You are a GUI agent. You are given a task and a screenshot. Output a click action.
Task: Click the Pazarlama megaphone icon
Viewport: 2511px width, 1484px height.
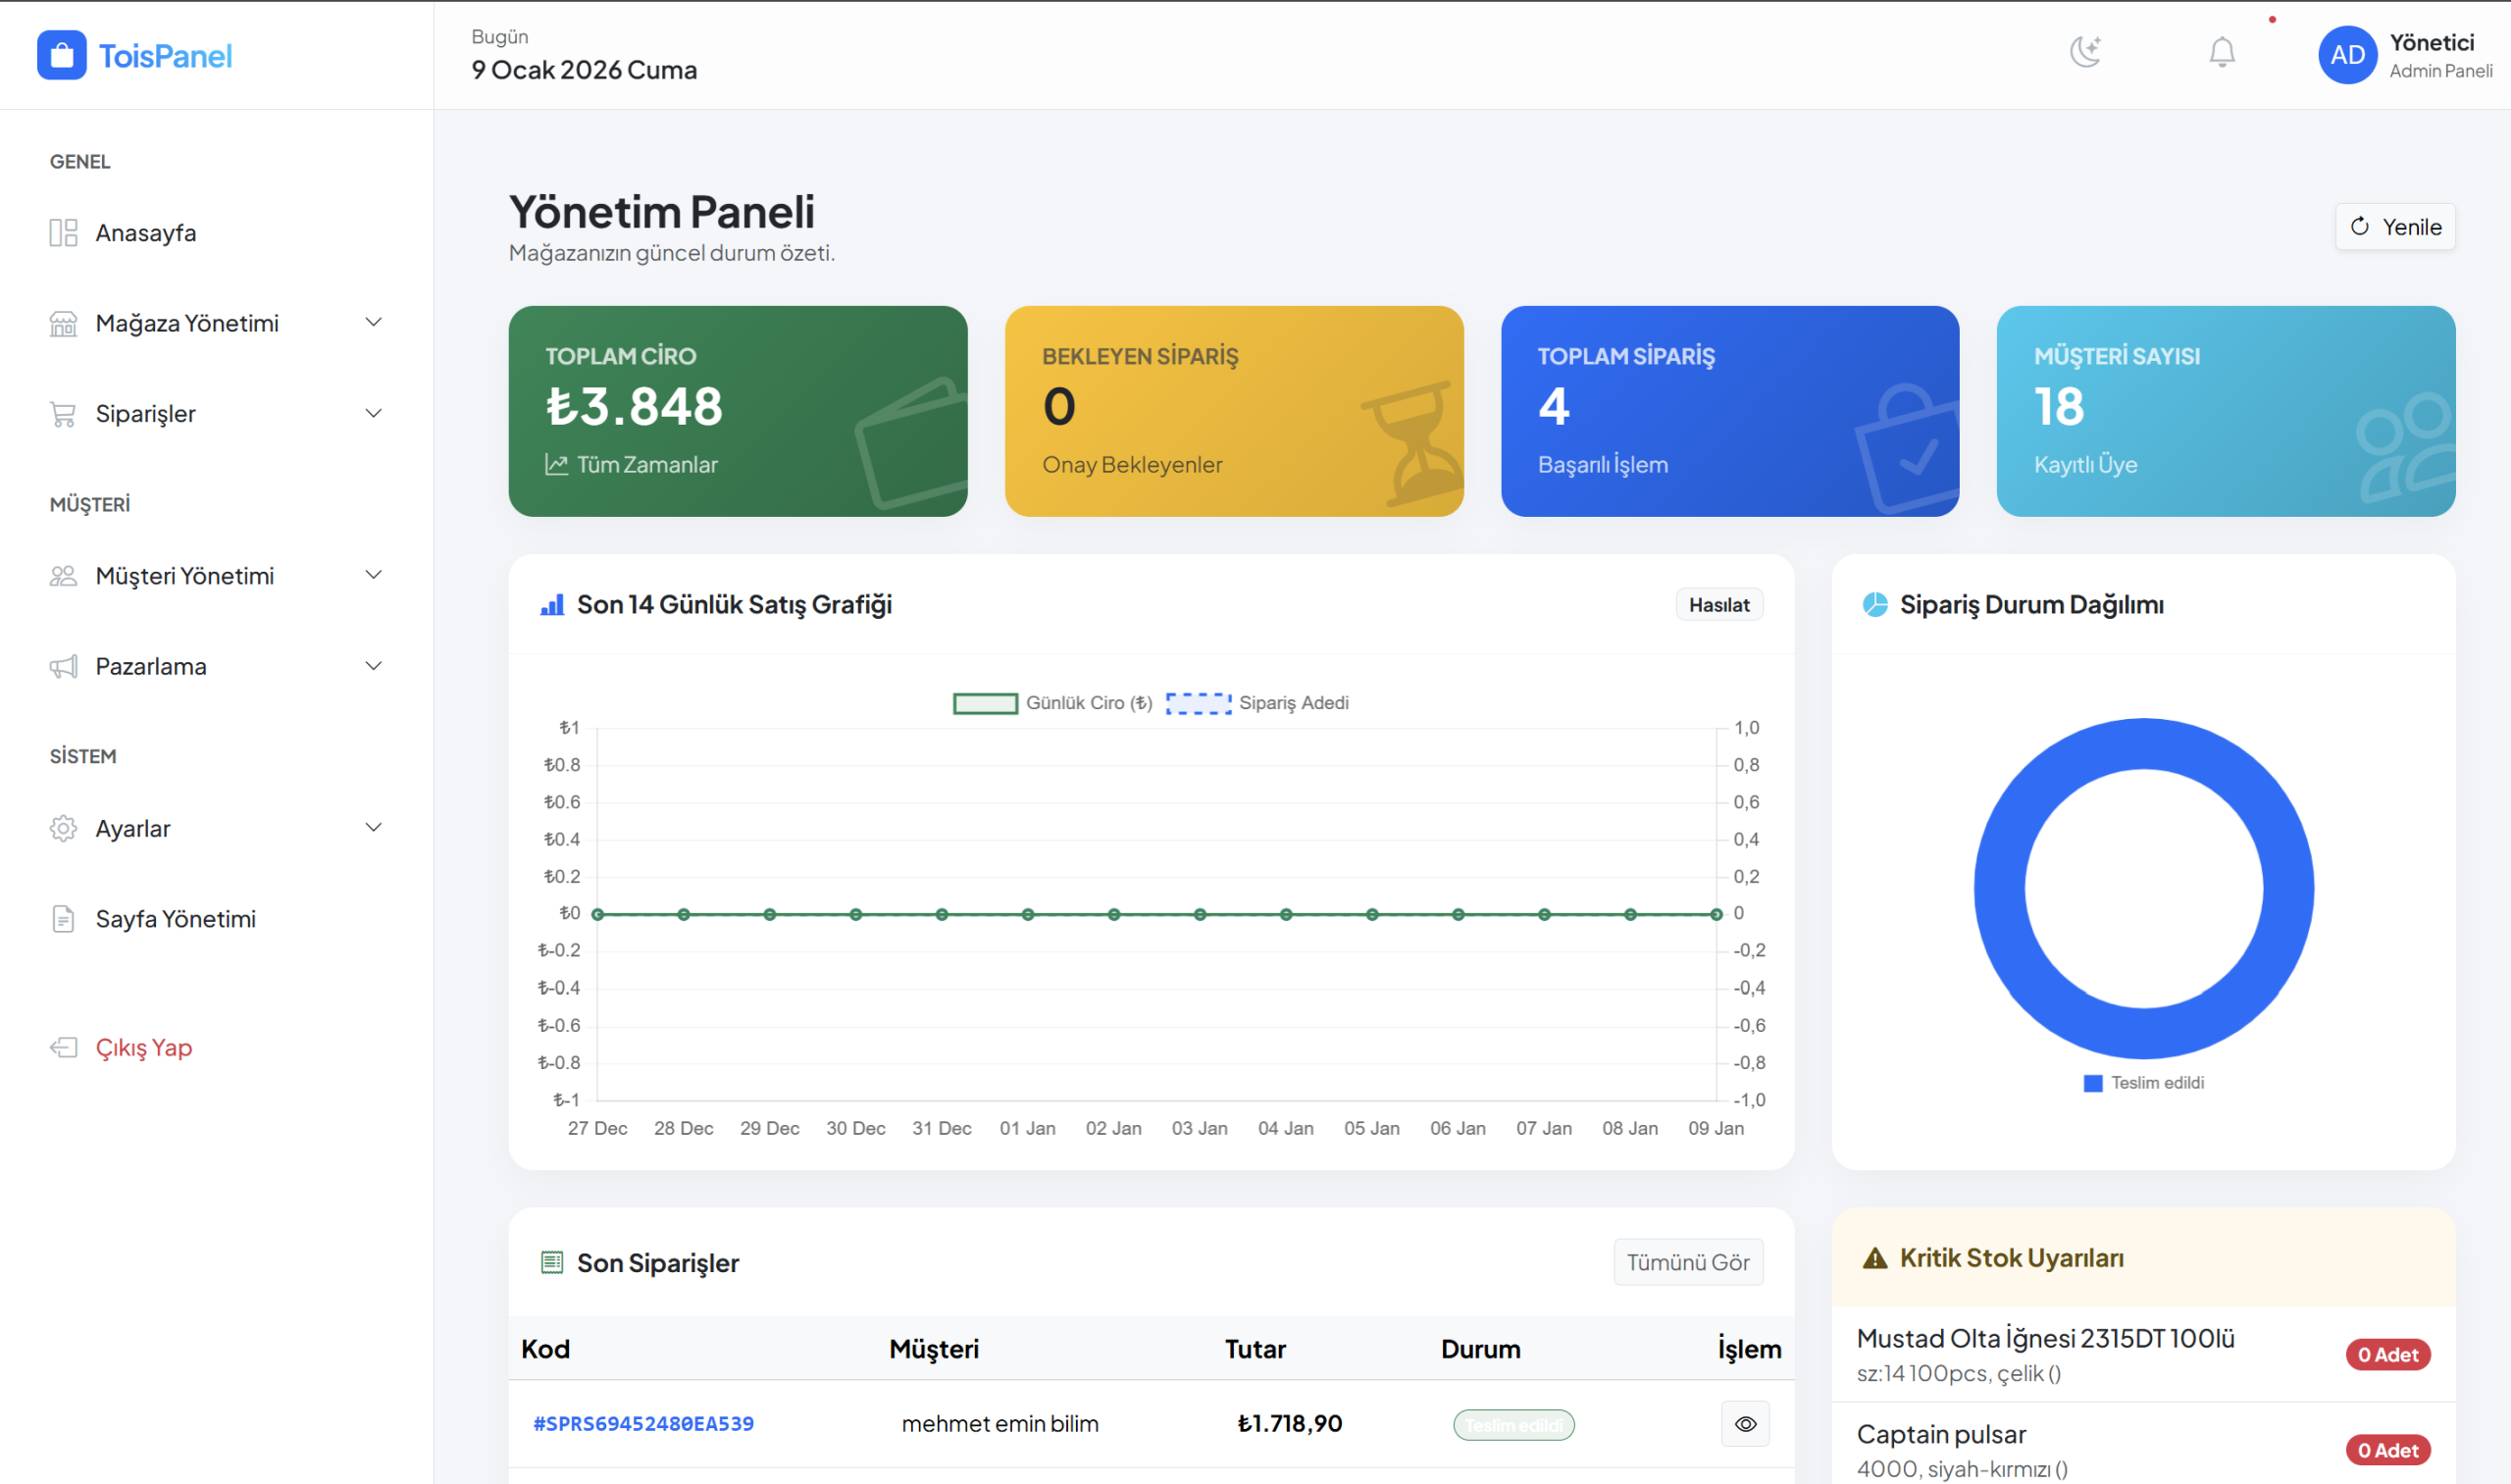(x=63, y=667)
